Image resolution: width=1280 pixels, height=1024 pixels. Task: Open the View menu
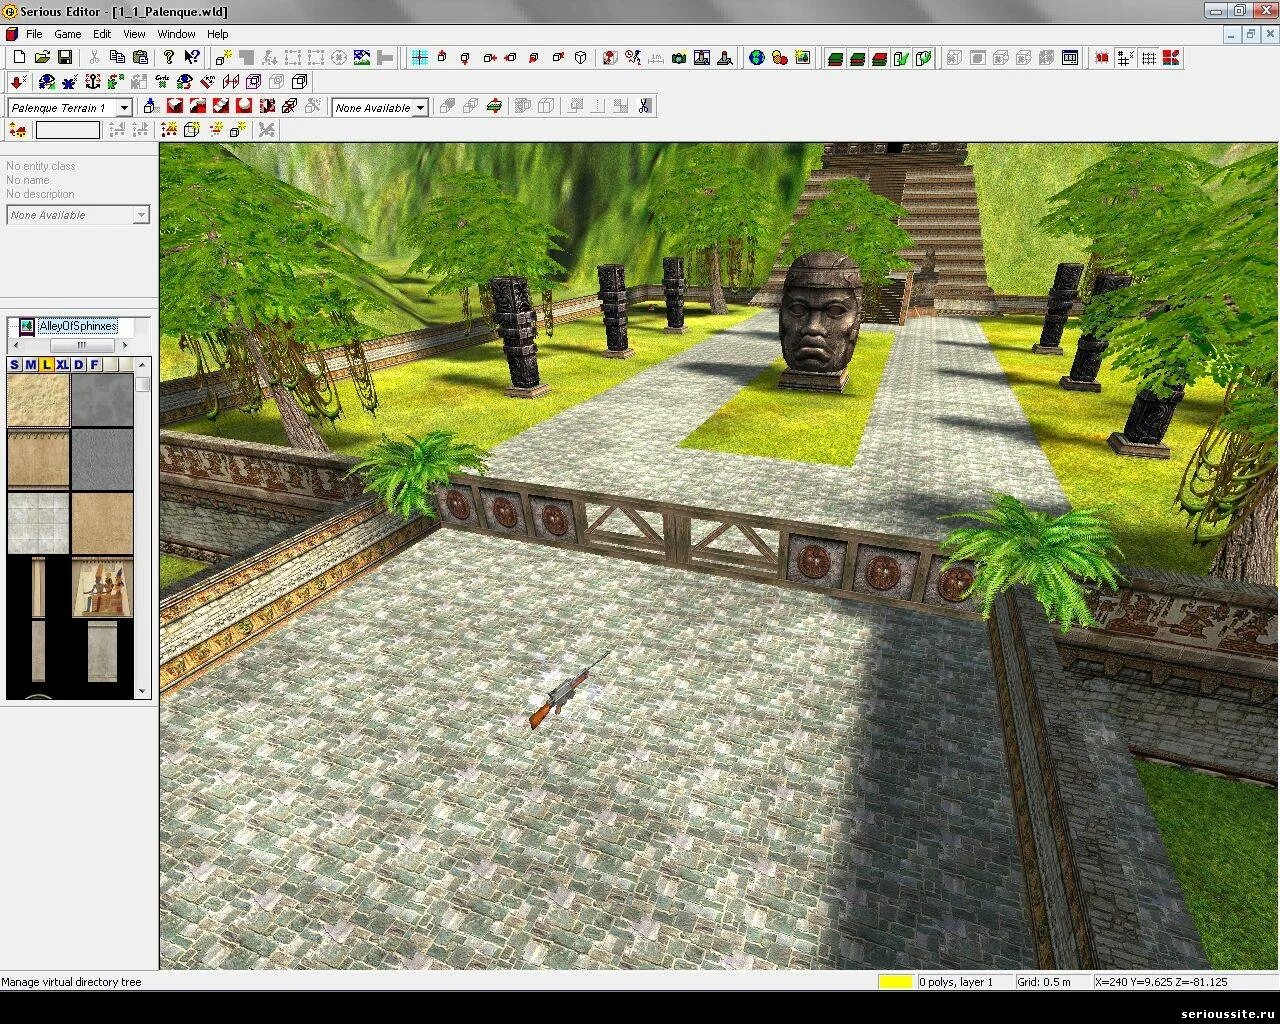(134, 34)
